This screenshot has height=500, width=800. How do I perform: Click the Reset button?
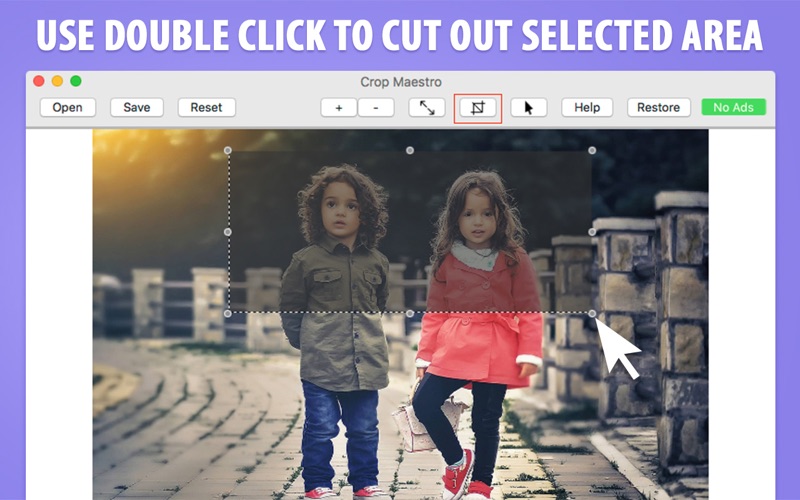[x=207, y=108]
